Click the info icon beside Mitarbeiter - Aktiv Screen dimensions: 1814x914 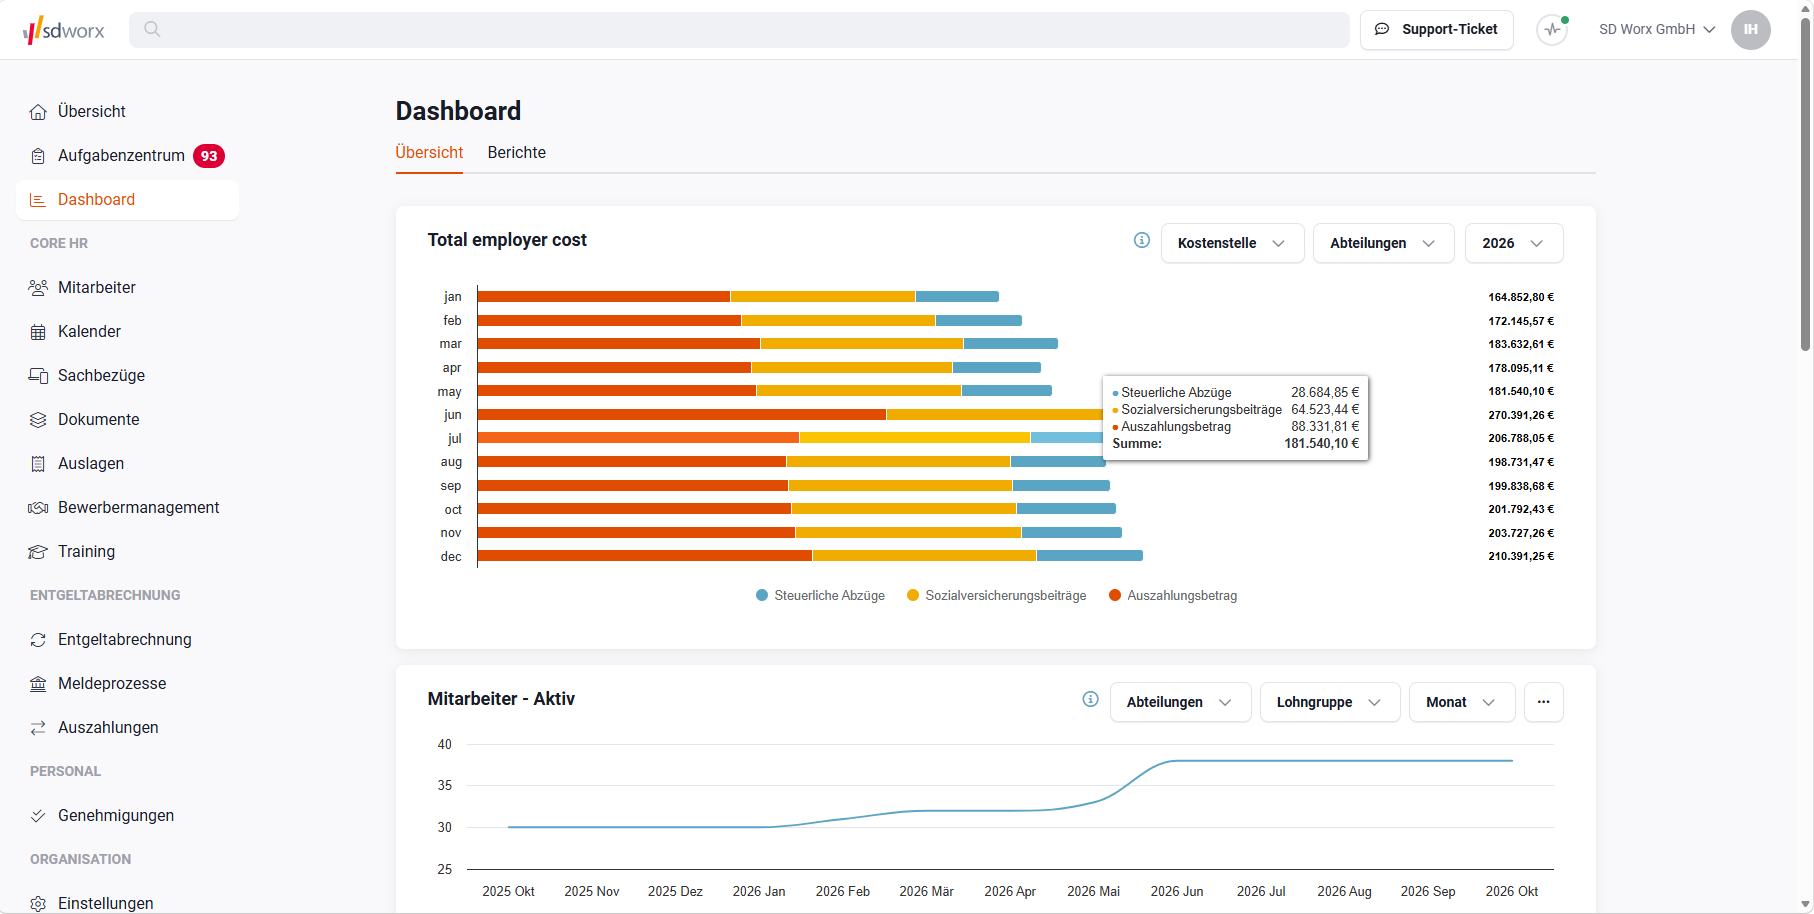tap(1091, 699)
